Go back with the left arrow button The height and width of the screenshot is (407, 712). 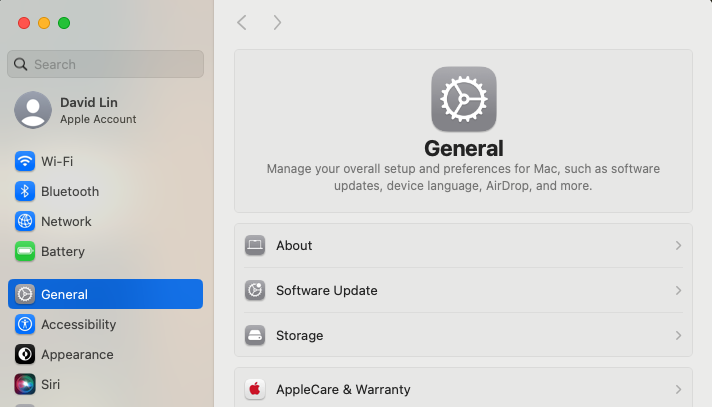pyautogui.click(x=241, y=22)
